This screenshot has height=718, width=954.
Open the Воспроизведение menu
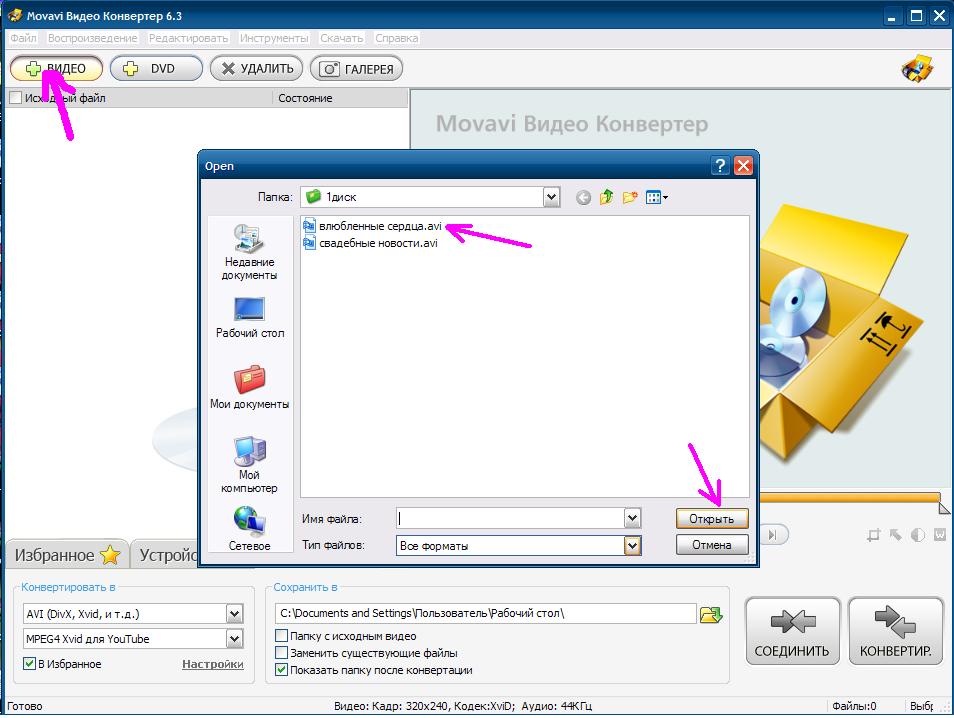point(92,38)
